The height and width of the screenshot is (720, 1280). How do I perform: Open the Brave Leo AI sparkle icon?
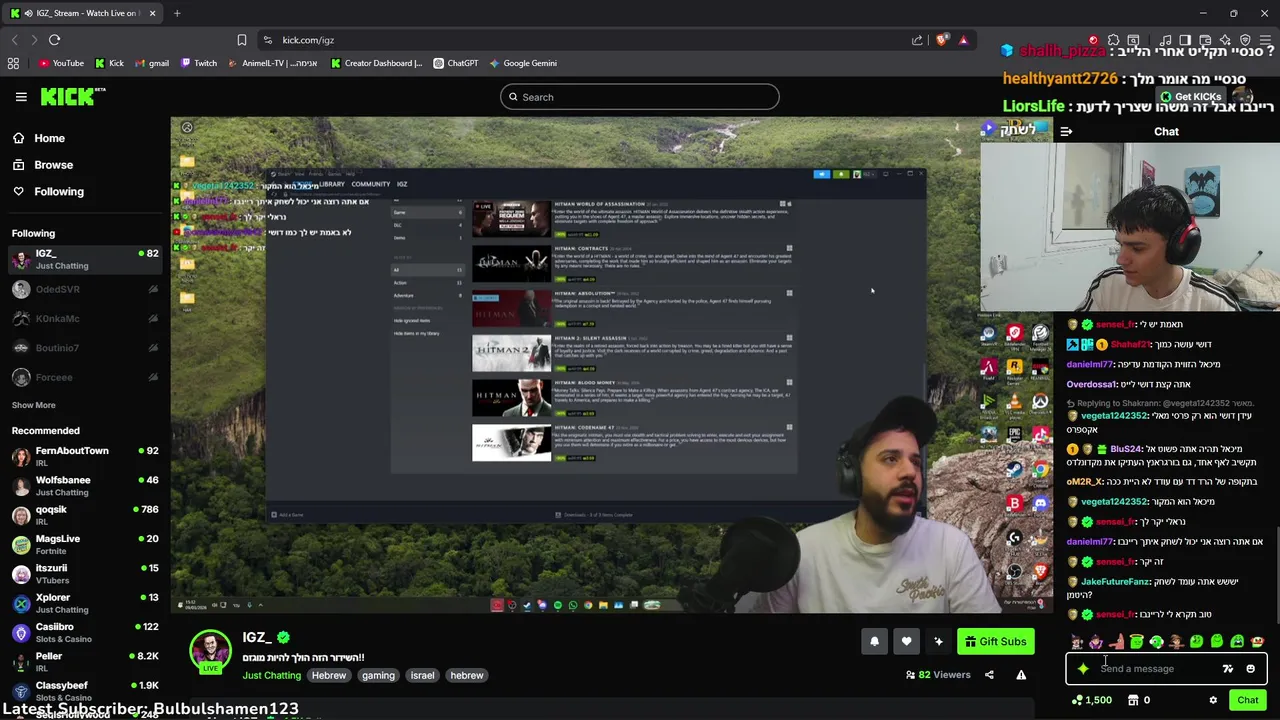pyautogui.click(x=1225, y=40)
